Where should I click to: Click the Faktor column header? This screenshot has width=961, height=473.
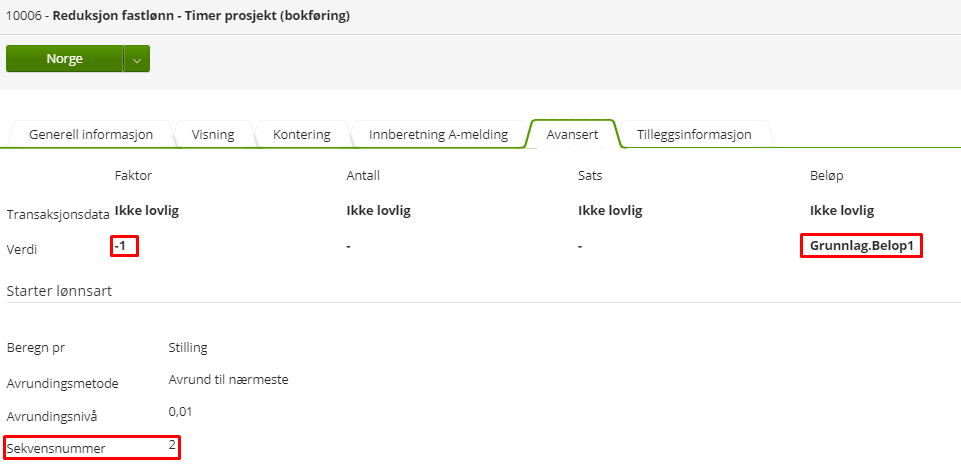point(133,175)
